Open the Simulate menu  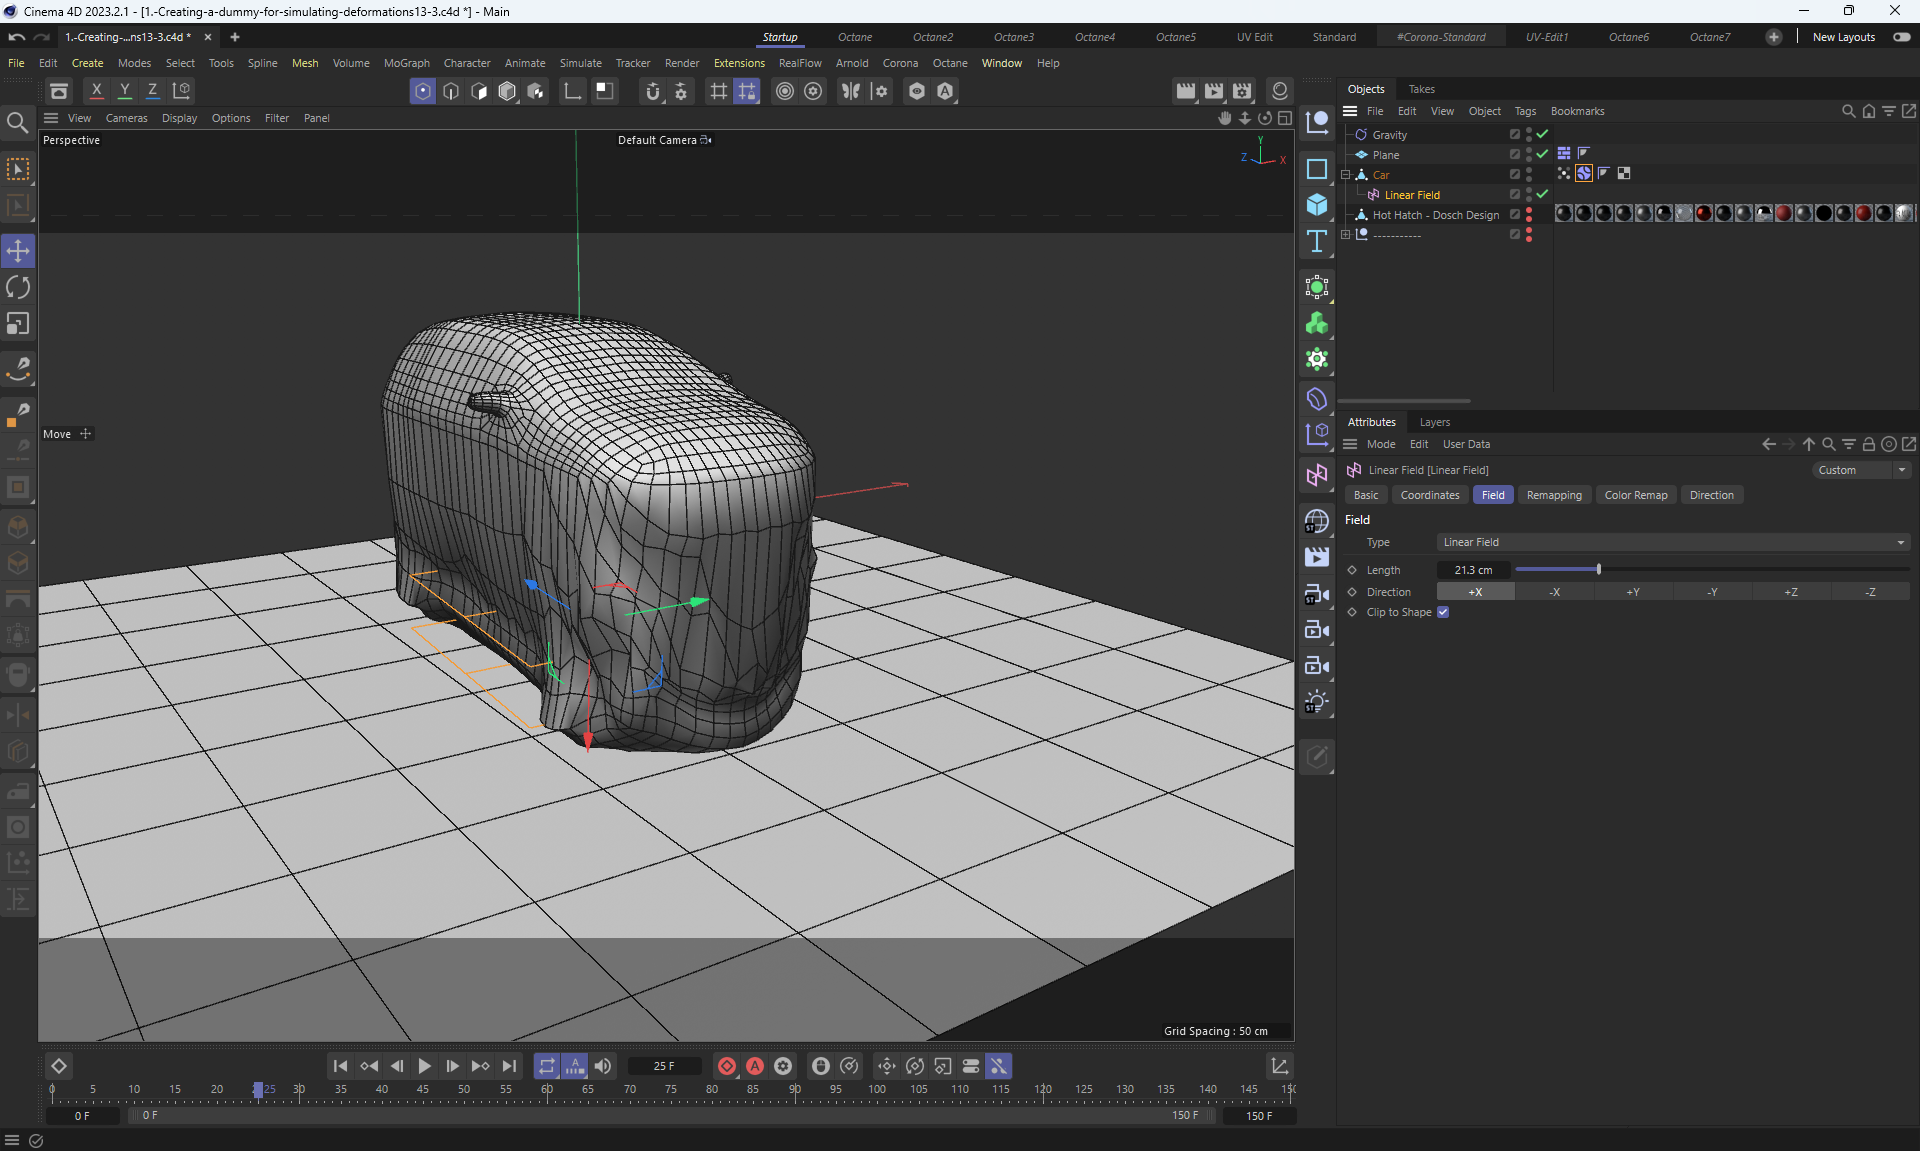coord(580,63)
